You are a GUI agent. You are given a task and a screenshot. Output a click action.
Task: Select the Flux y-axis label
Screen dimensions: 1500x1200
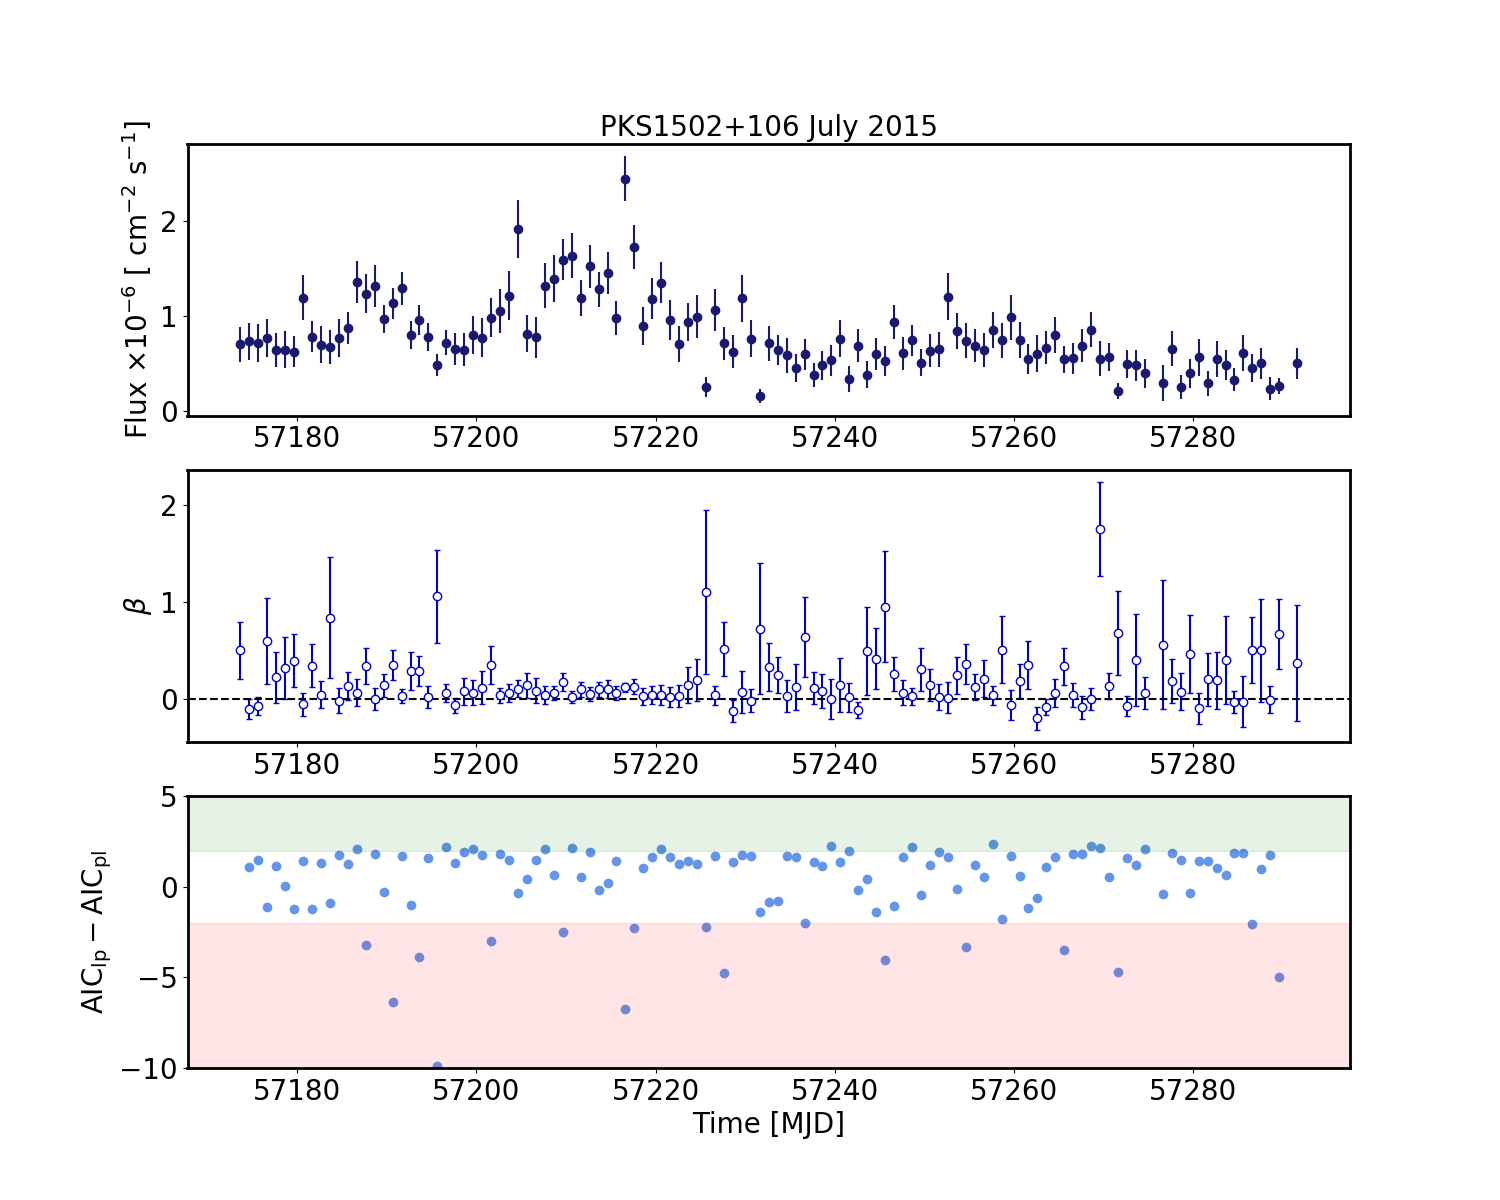pos(136,279)
